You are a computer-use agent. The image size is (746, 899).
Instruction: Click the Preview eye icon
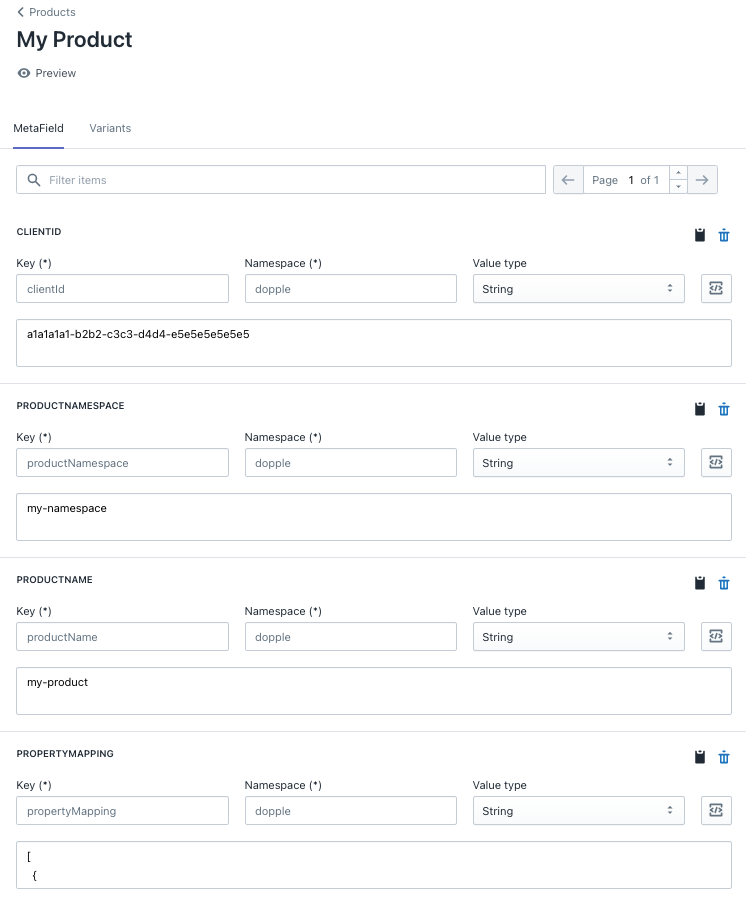tap(23, 73)
